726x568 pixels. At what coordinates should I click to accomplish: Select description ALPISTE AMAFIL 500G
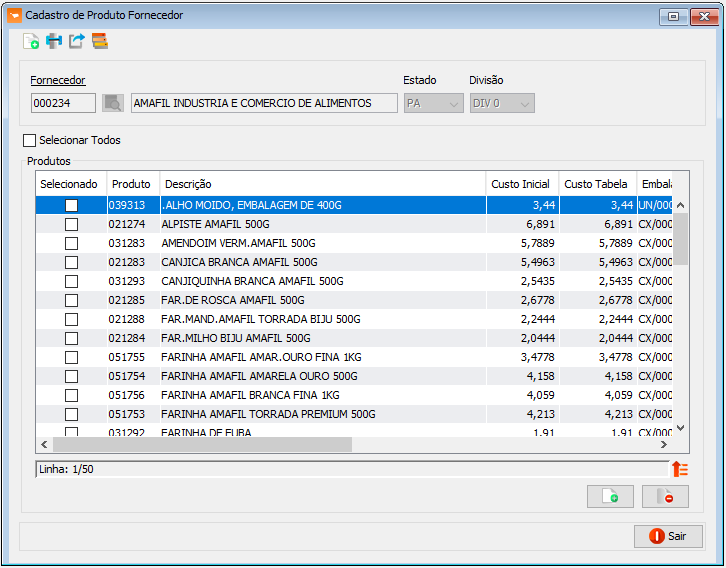click(x=215, y=225)
